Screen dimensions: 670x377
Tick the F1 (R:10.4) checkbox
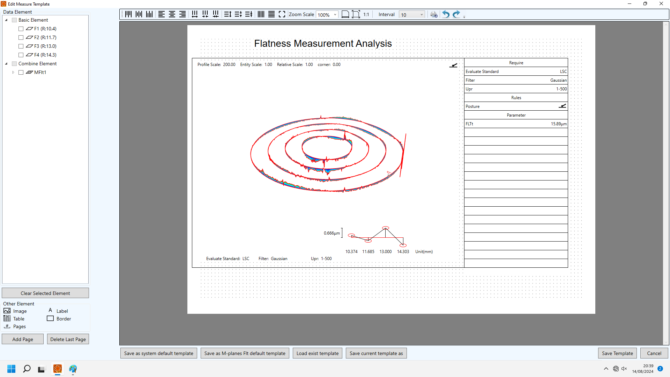pos(21,29)
